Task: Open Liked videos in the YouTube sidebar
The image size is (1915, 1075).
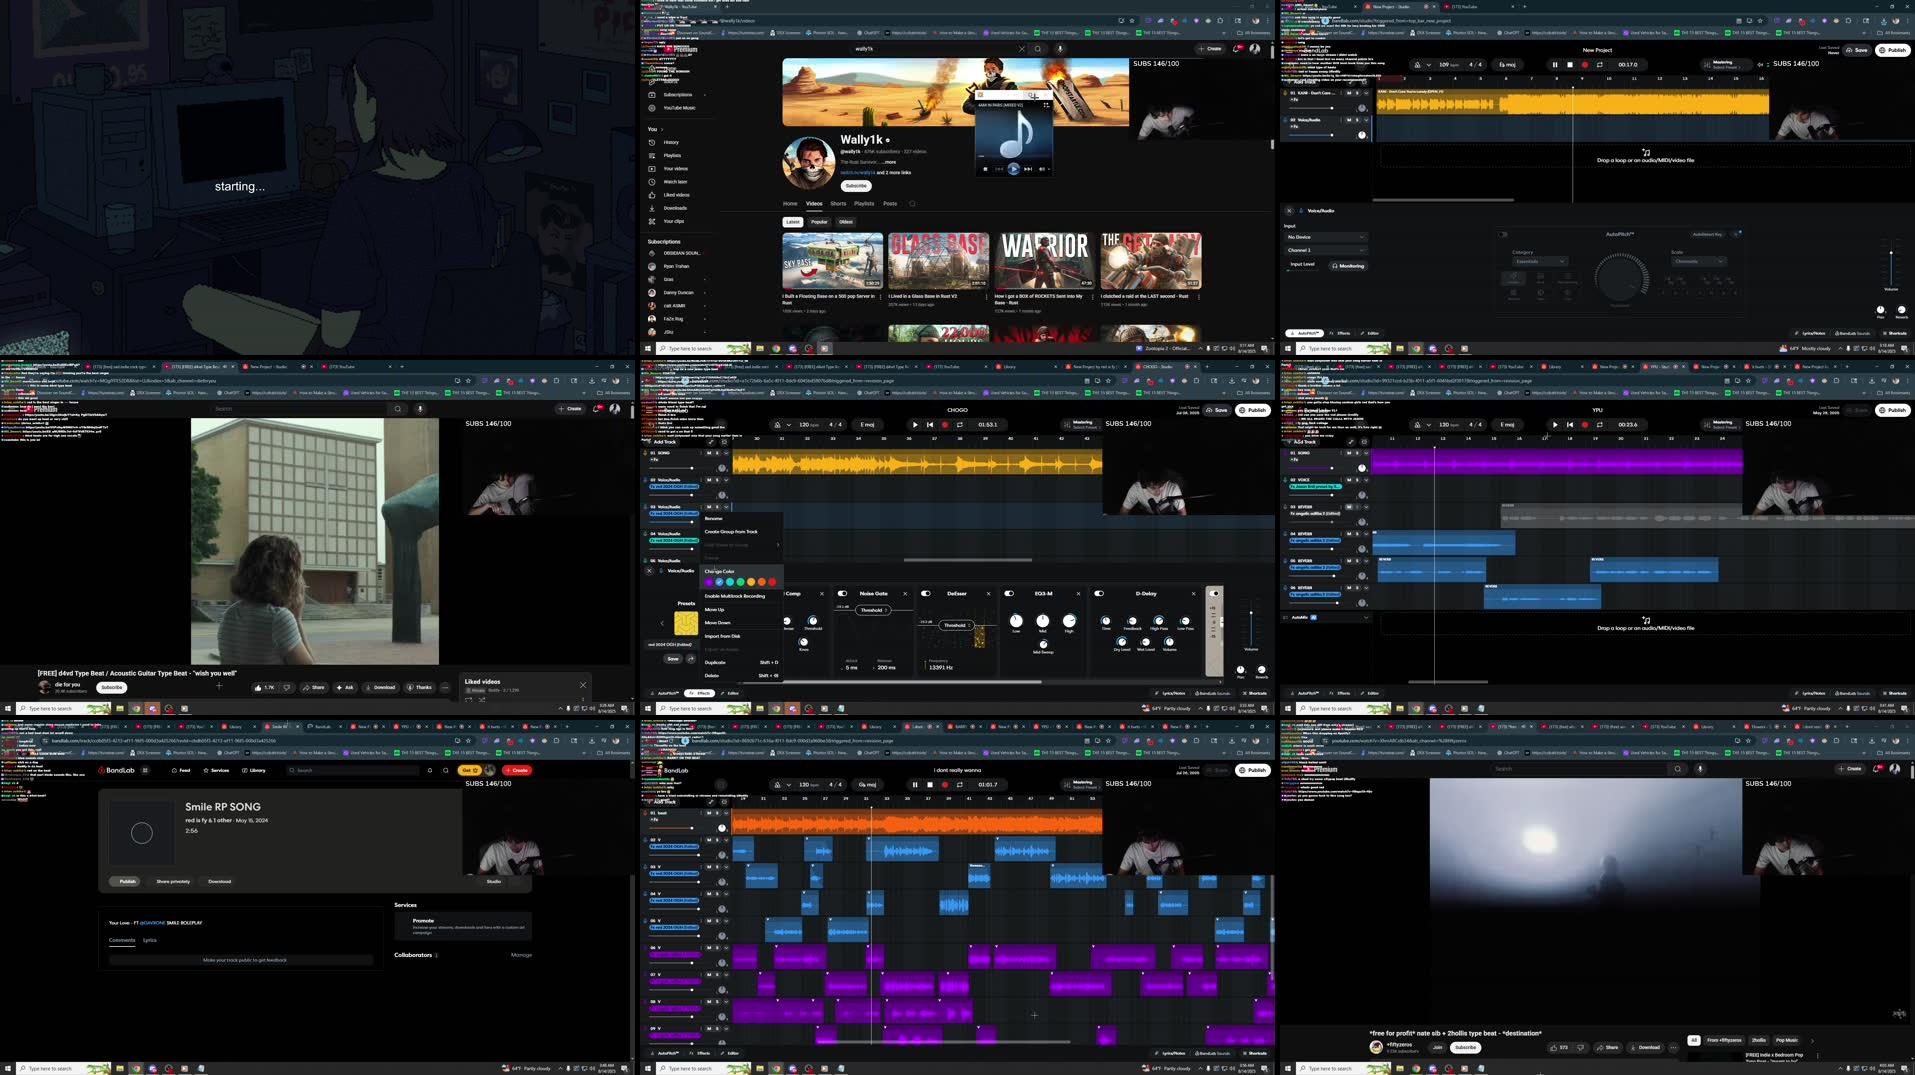Action: coord(676,195)
